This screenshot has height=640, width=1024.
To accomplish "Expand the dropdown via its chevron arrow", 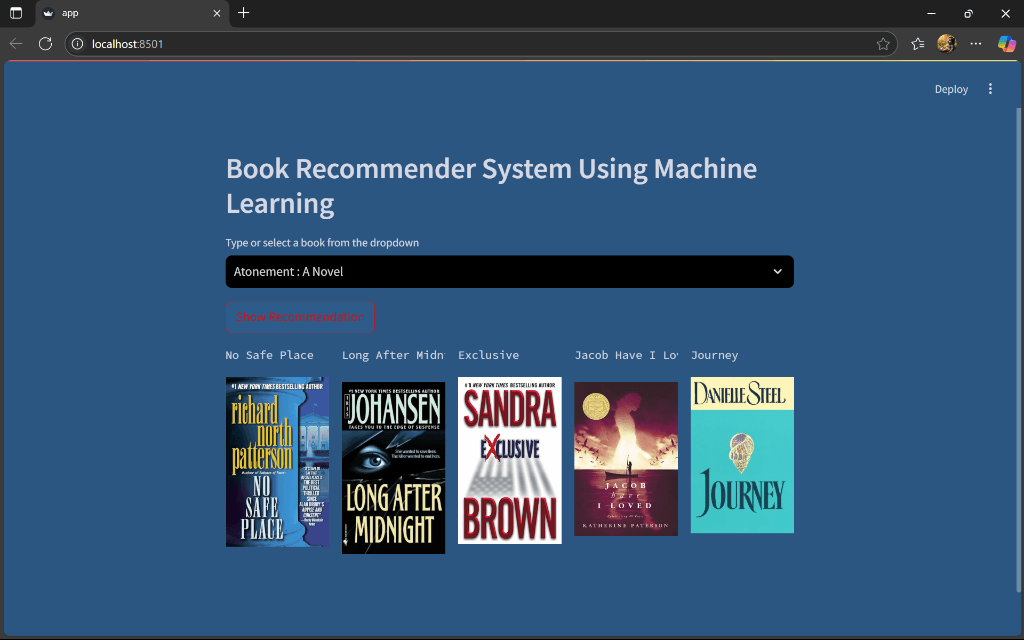I will point(778,271).
